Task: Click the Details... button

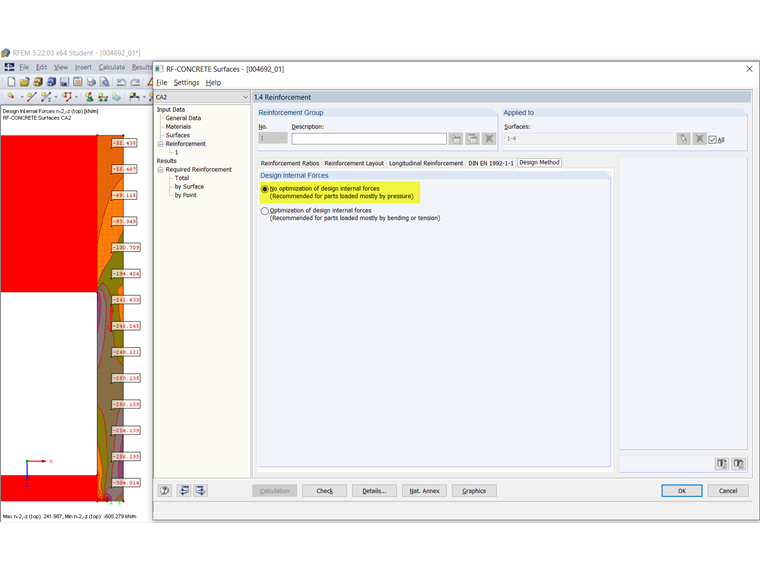Action: 374,491
